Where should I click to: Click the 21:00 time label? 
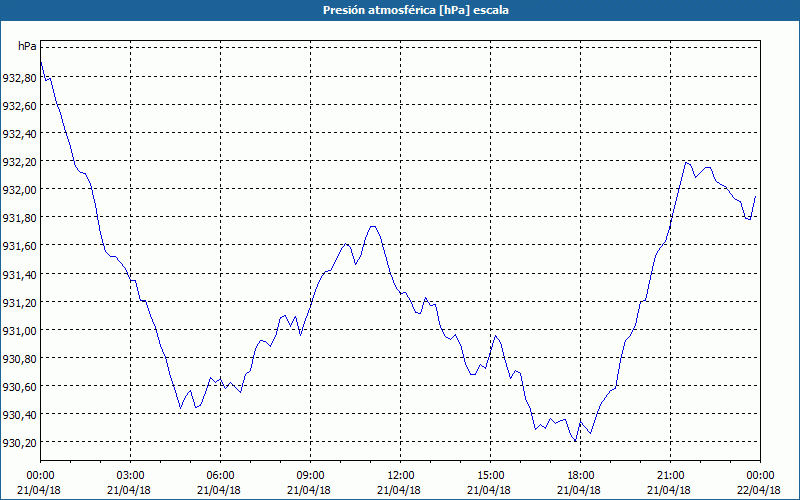[x=670, y=476]
